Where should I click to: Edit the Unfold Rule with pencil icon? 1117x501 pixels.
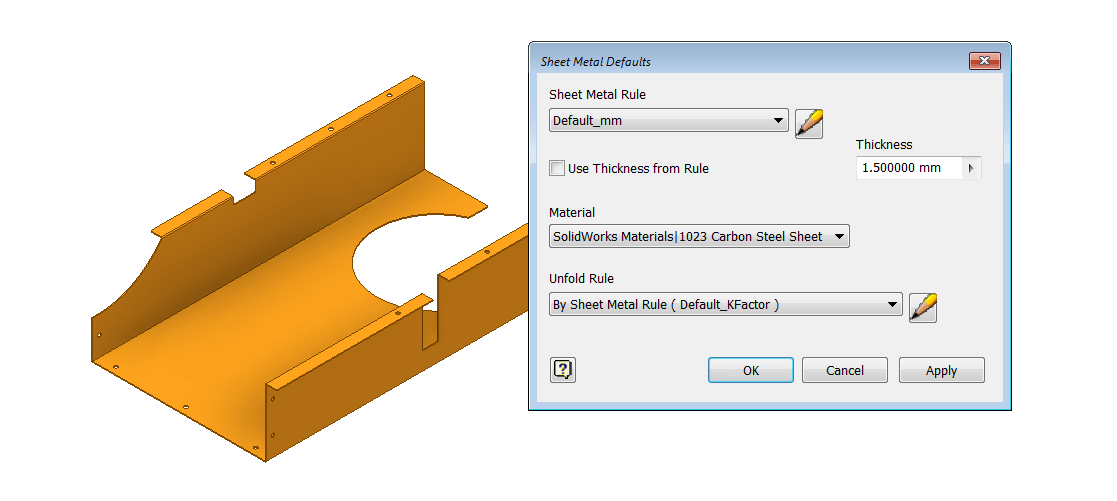click(923, 308)
